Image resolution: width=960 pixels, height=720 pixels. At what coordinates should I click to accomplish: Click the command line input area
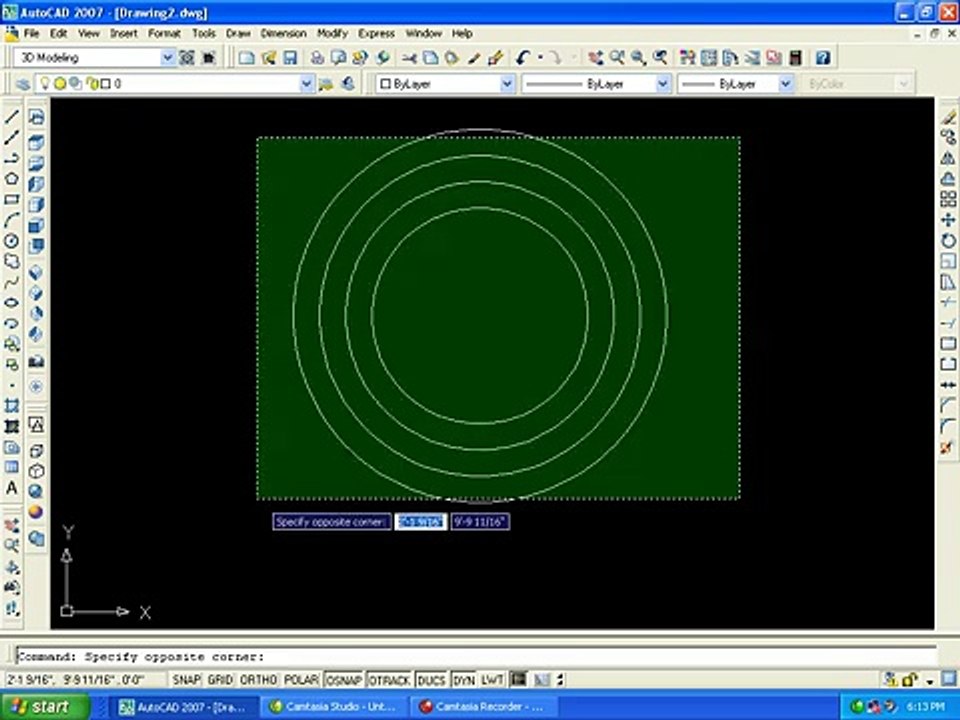[x=476, y=656]
